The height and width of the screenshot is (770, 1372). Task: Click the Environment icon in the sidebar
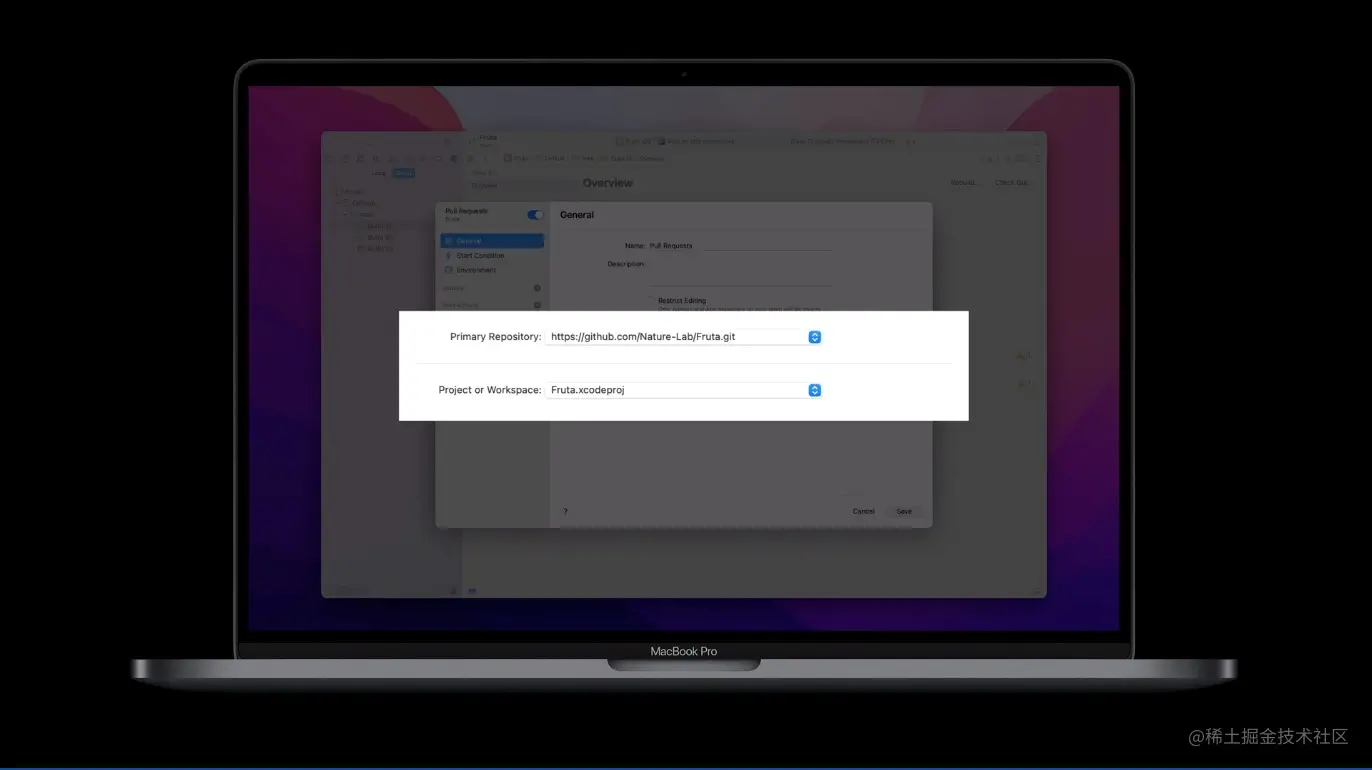click(x=449, y=270)
